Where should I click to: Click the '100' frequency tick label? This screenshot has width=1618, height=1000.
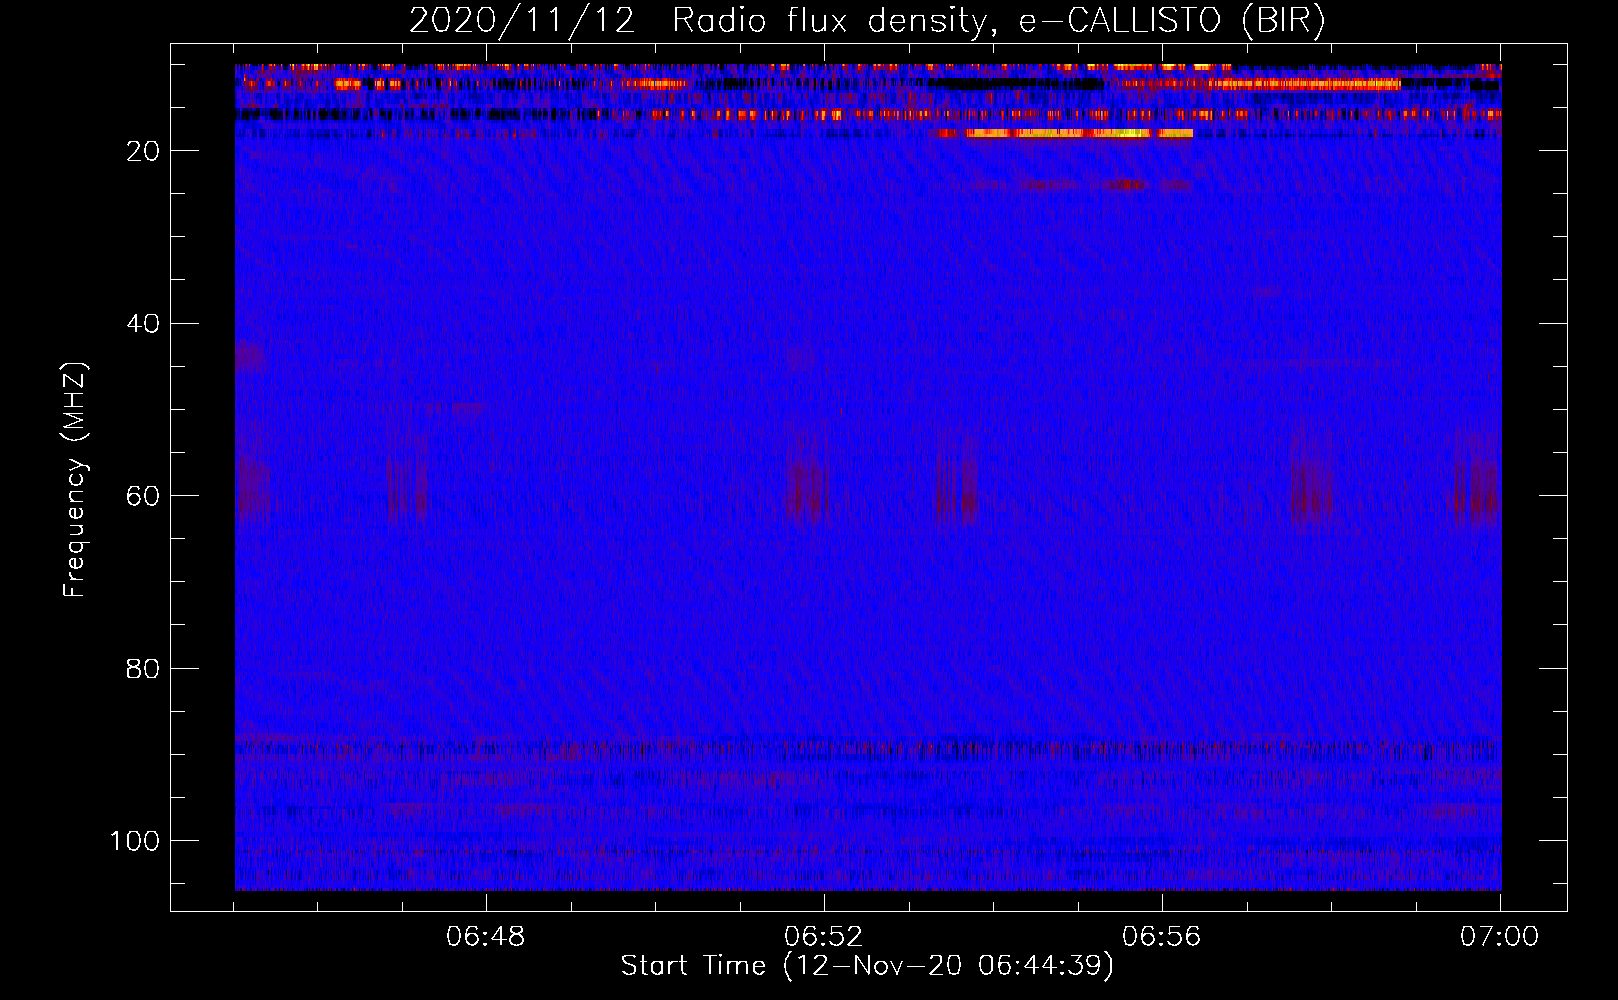[x=135, y=841]
